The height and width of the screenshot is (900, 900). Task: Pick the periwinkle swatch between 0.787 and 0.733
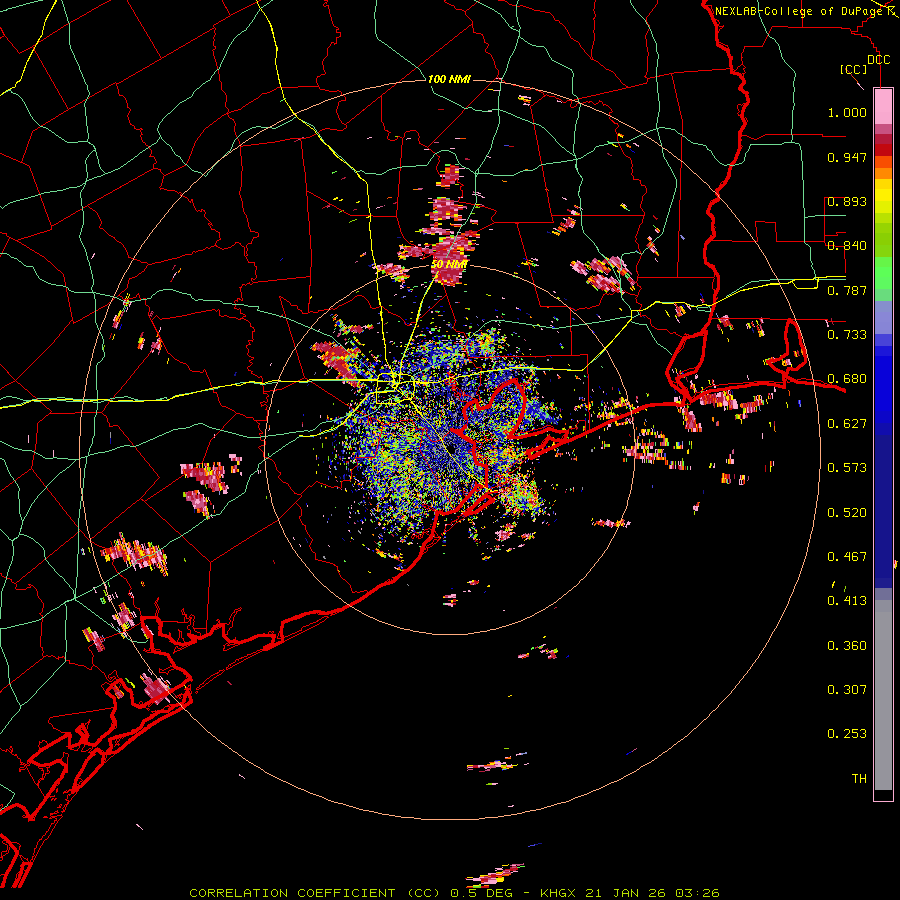[x=883, y=317]
